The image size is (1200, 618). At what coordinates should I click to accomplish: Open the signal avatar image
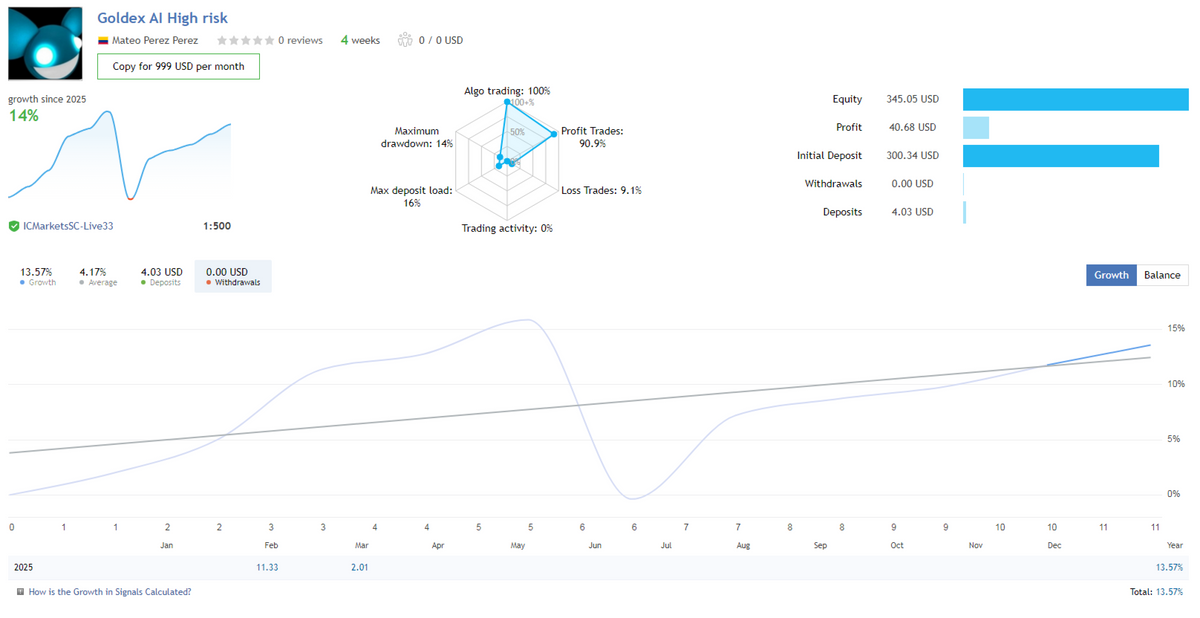pos(47,42)
